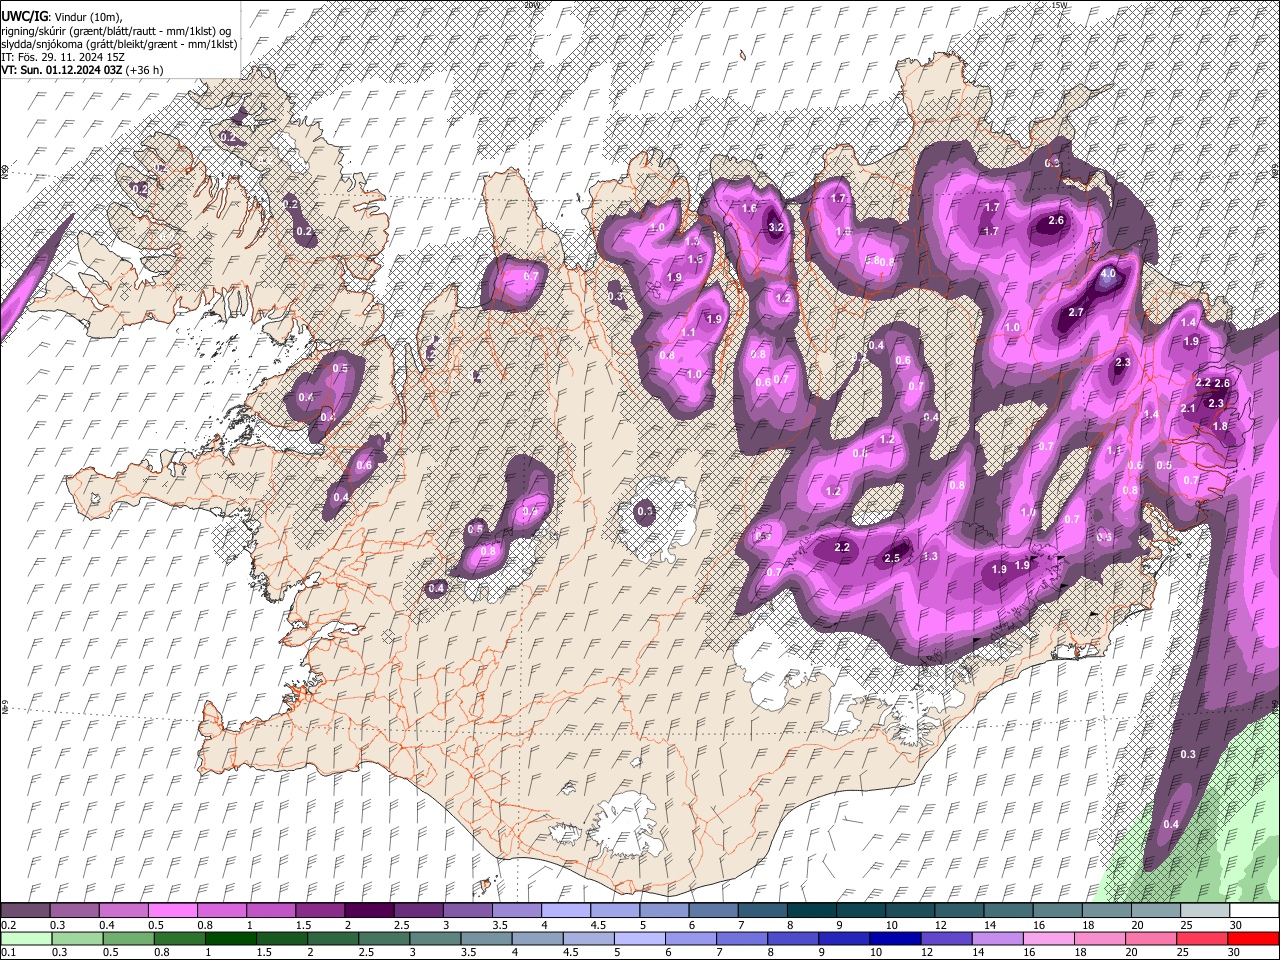Click the '2.1' value near the east coast
Screen dimensions: 1280x960
click(x=1188, y=408)
